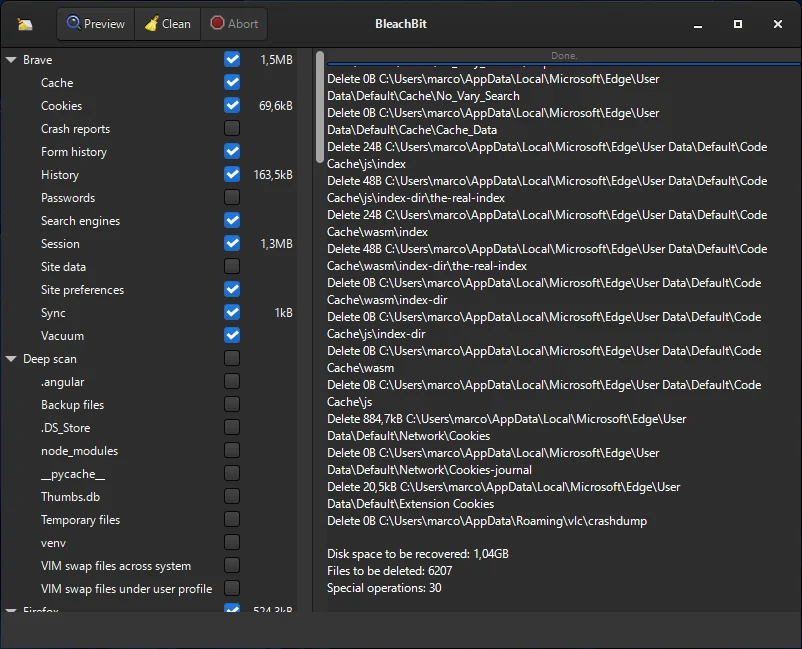This screenshot has height=649, width=802.
Task: Click the History size value 163,5kB
Action: (x=273, y=175)
